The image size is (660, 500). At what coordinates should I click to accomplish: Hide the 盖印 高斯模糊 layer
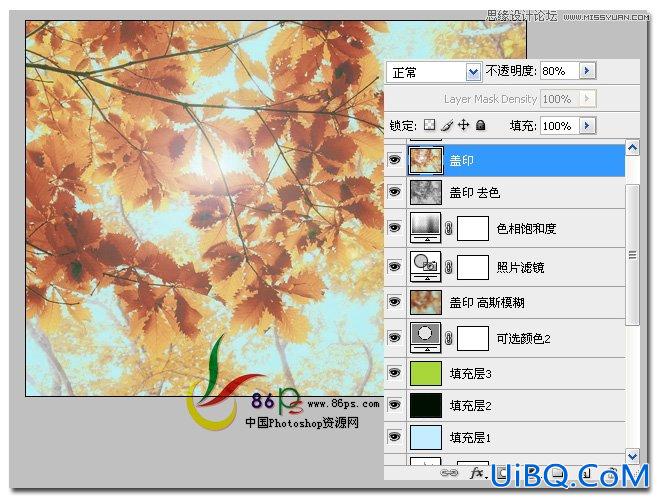click(394, 302)
